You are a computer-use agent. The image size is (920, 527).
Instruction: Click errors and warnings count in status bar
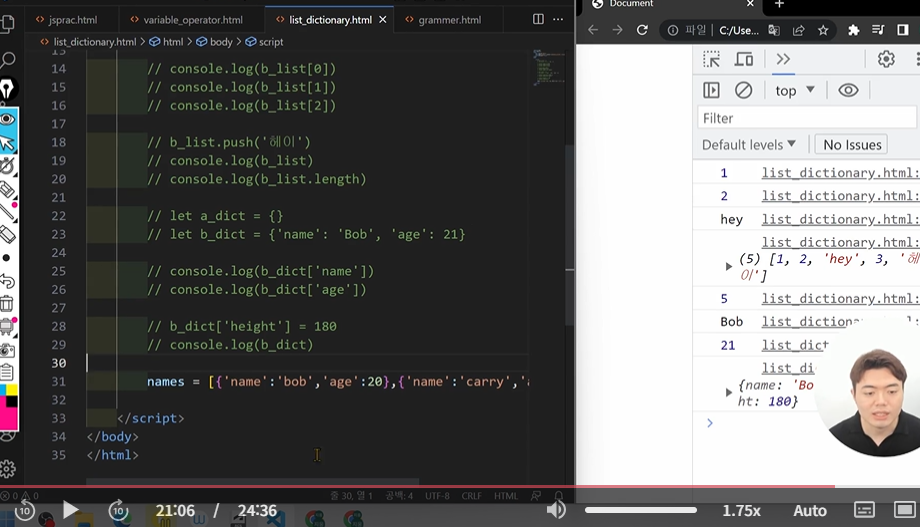pos(20,496)
